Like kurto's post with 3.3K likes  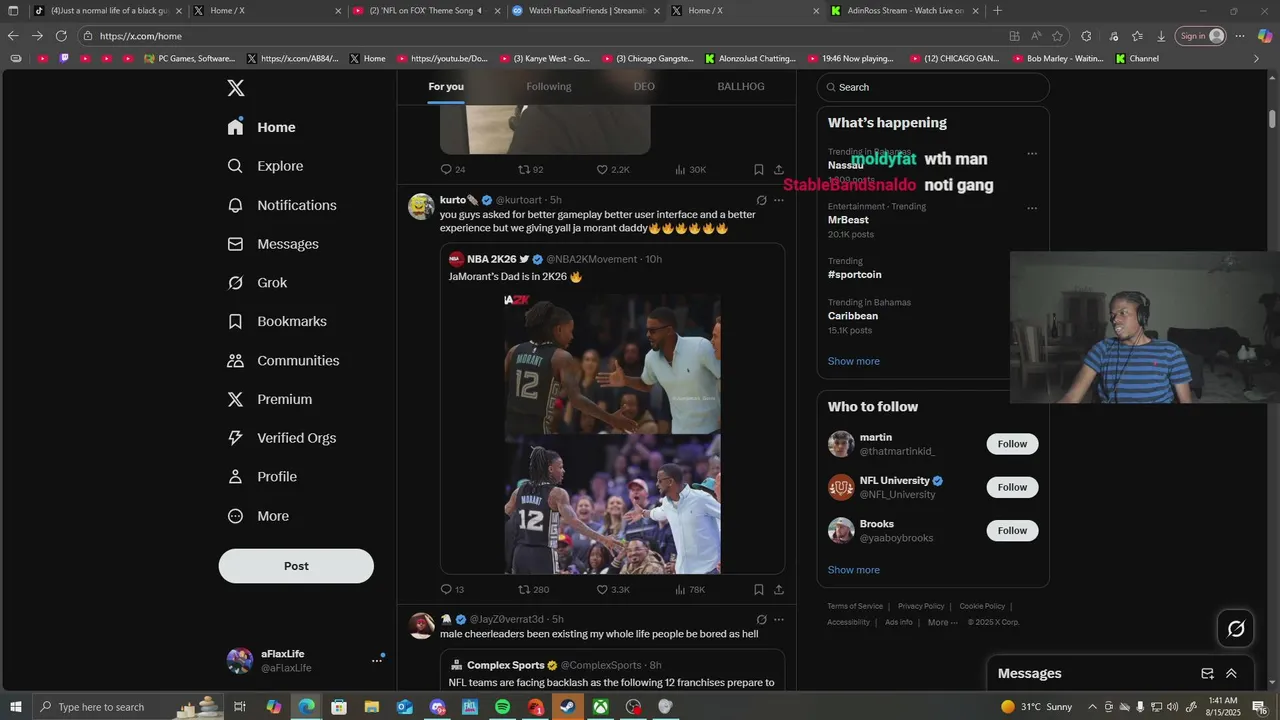pos(613,590)
